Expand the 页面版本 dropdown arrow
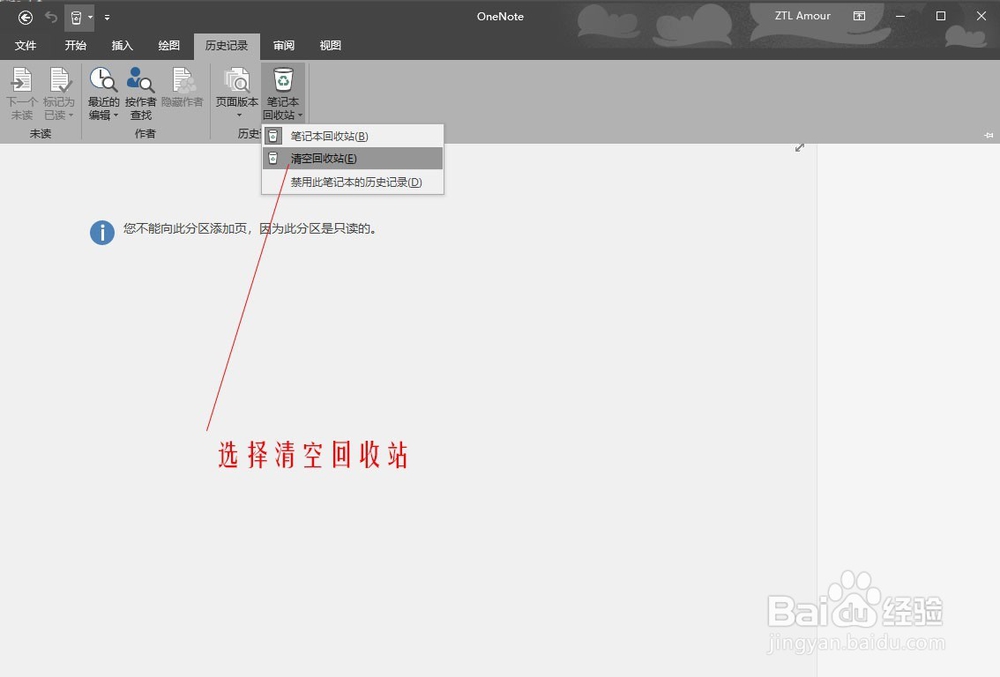The width and height of the screenshot is (1000, 677). click(x=239, y=115)
